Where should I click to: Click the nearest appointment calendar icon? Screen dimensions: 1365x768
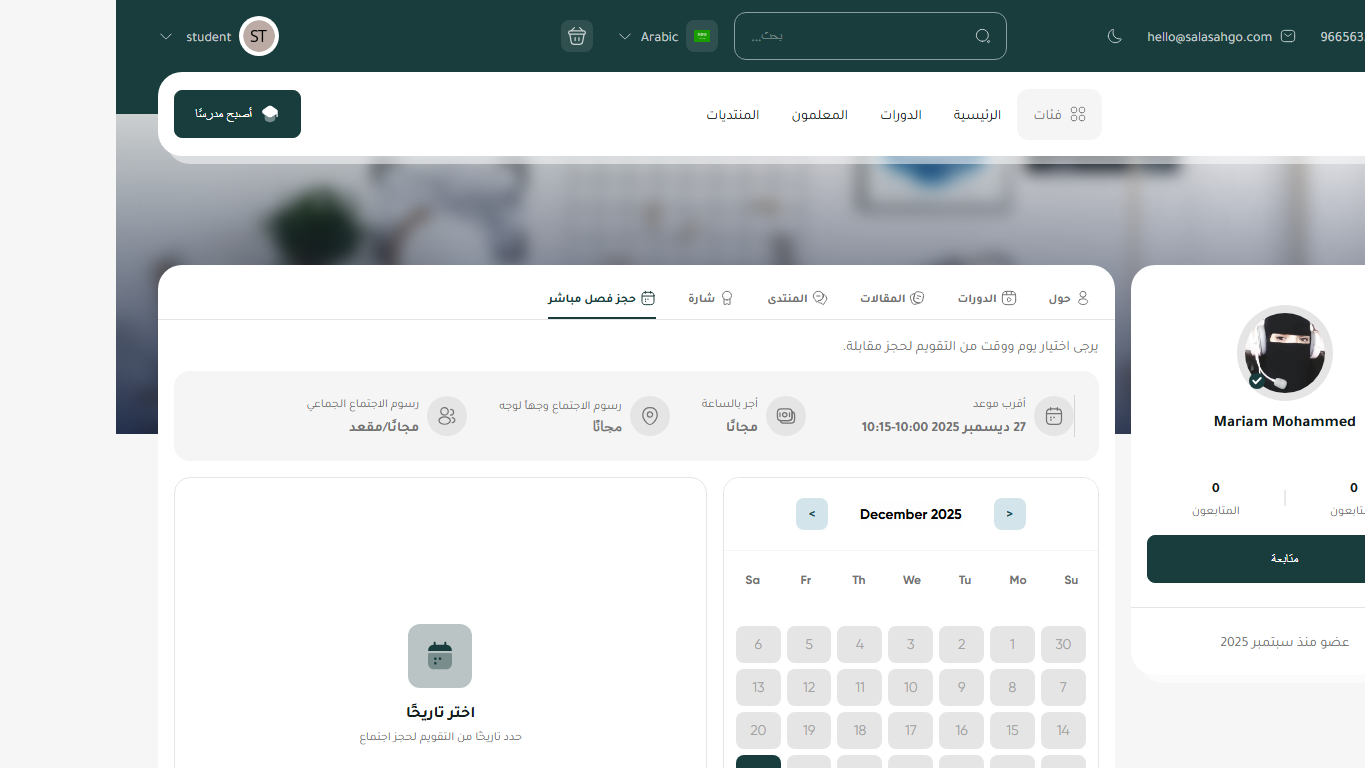1054,416
